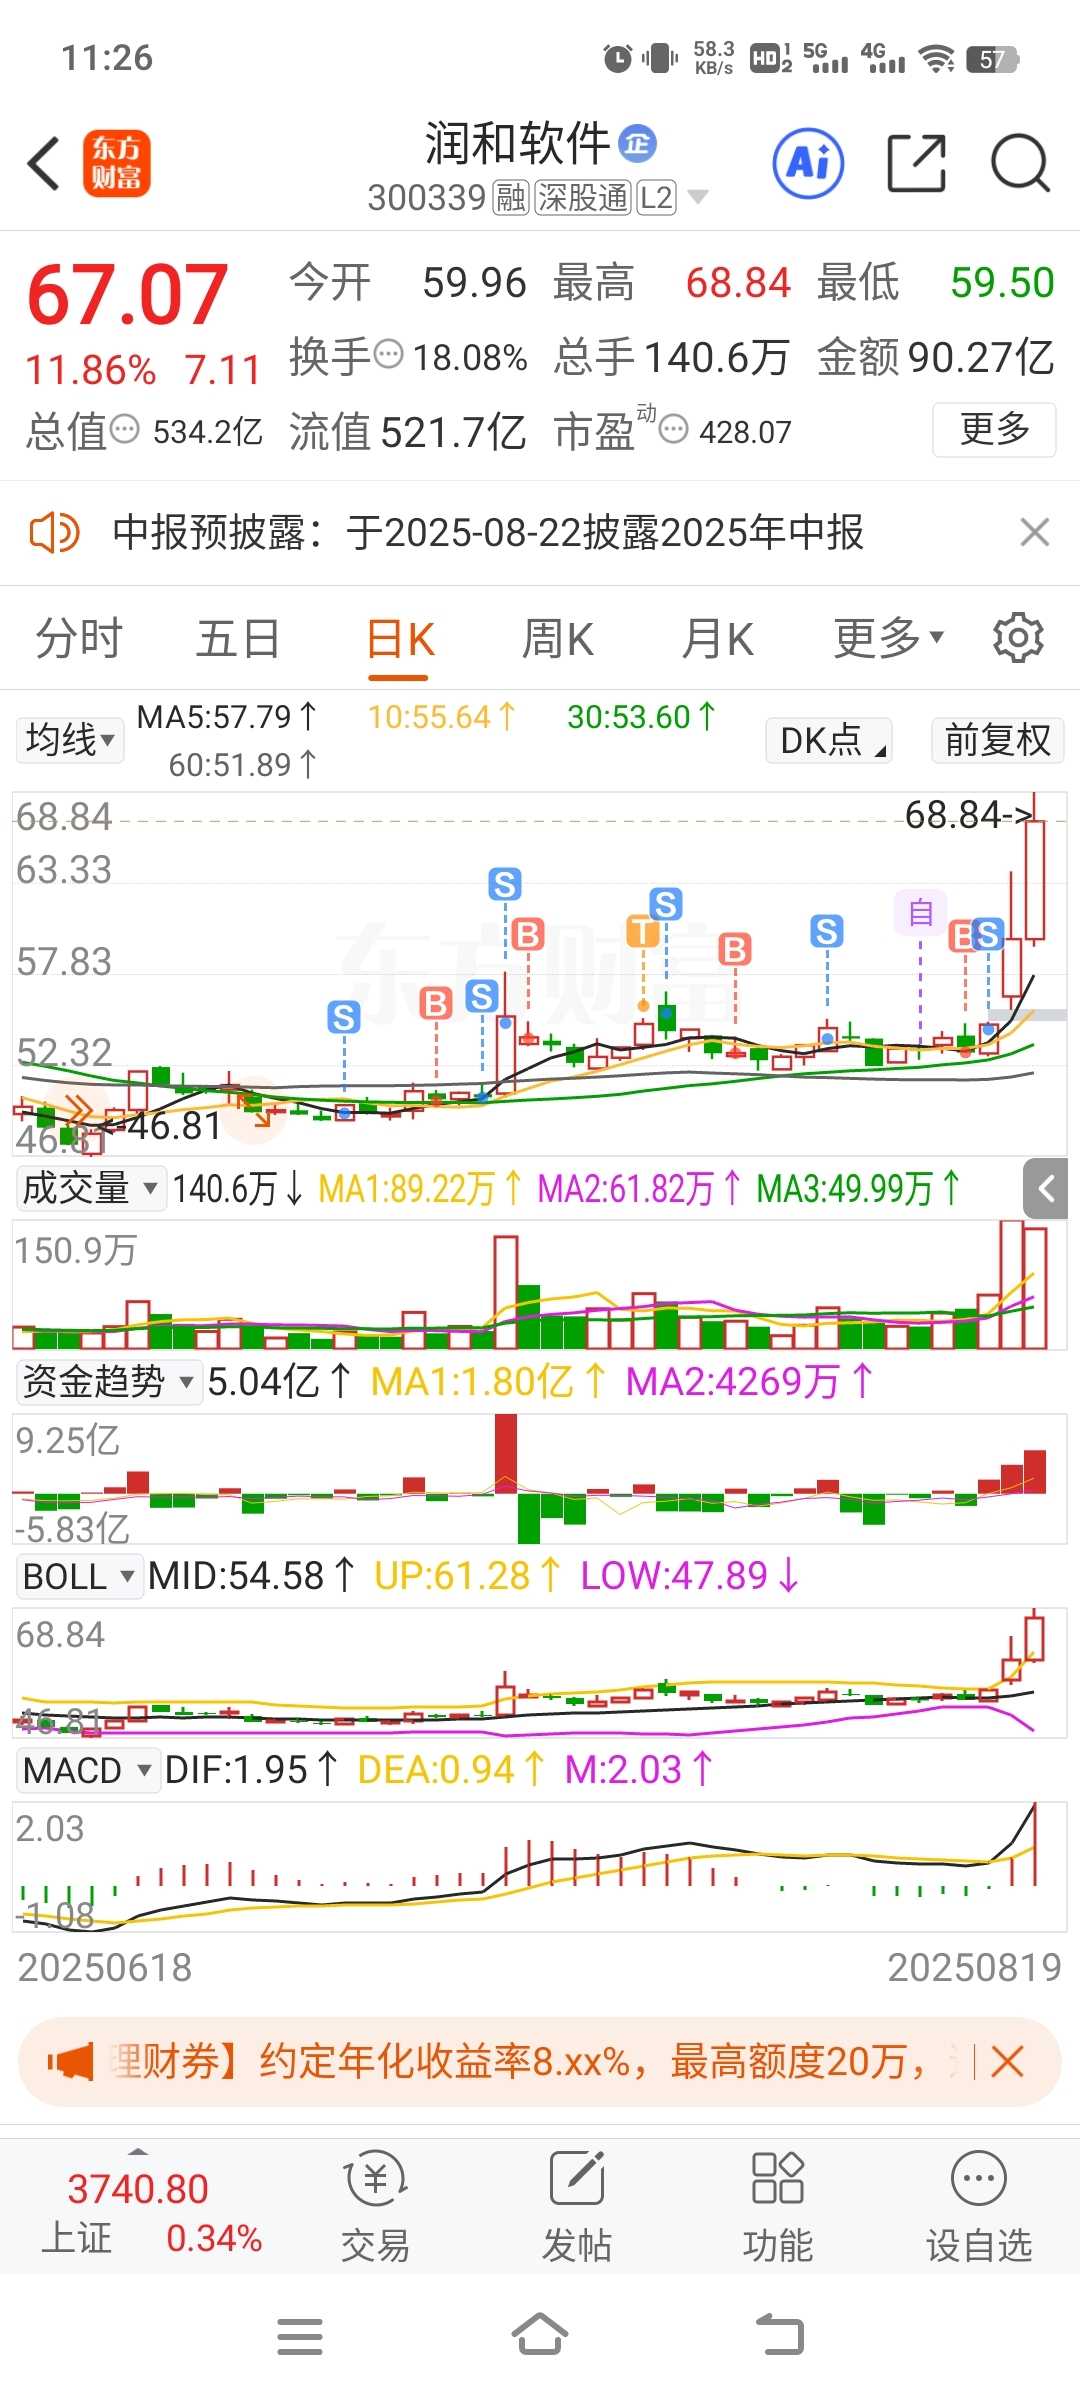Go back with the left arrow
Image resolution: width=1080 pixels, height=2400 pixels.
tap(44, 163)
